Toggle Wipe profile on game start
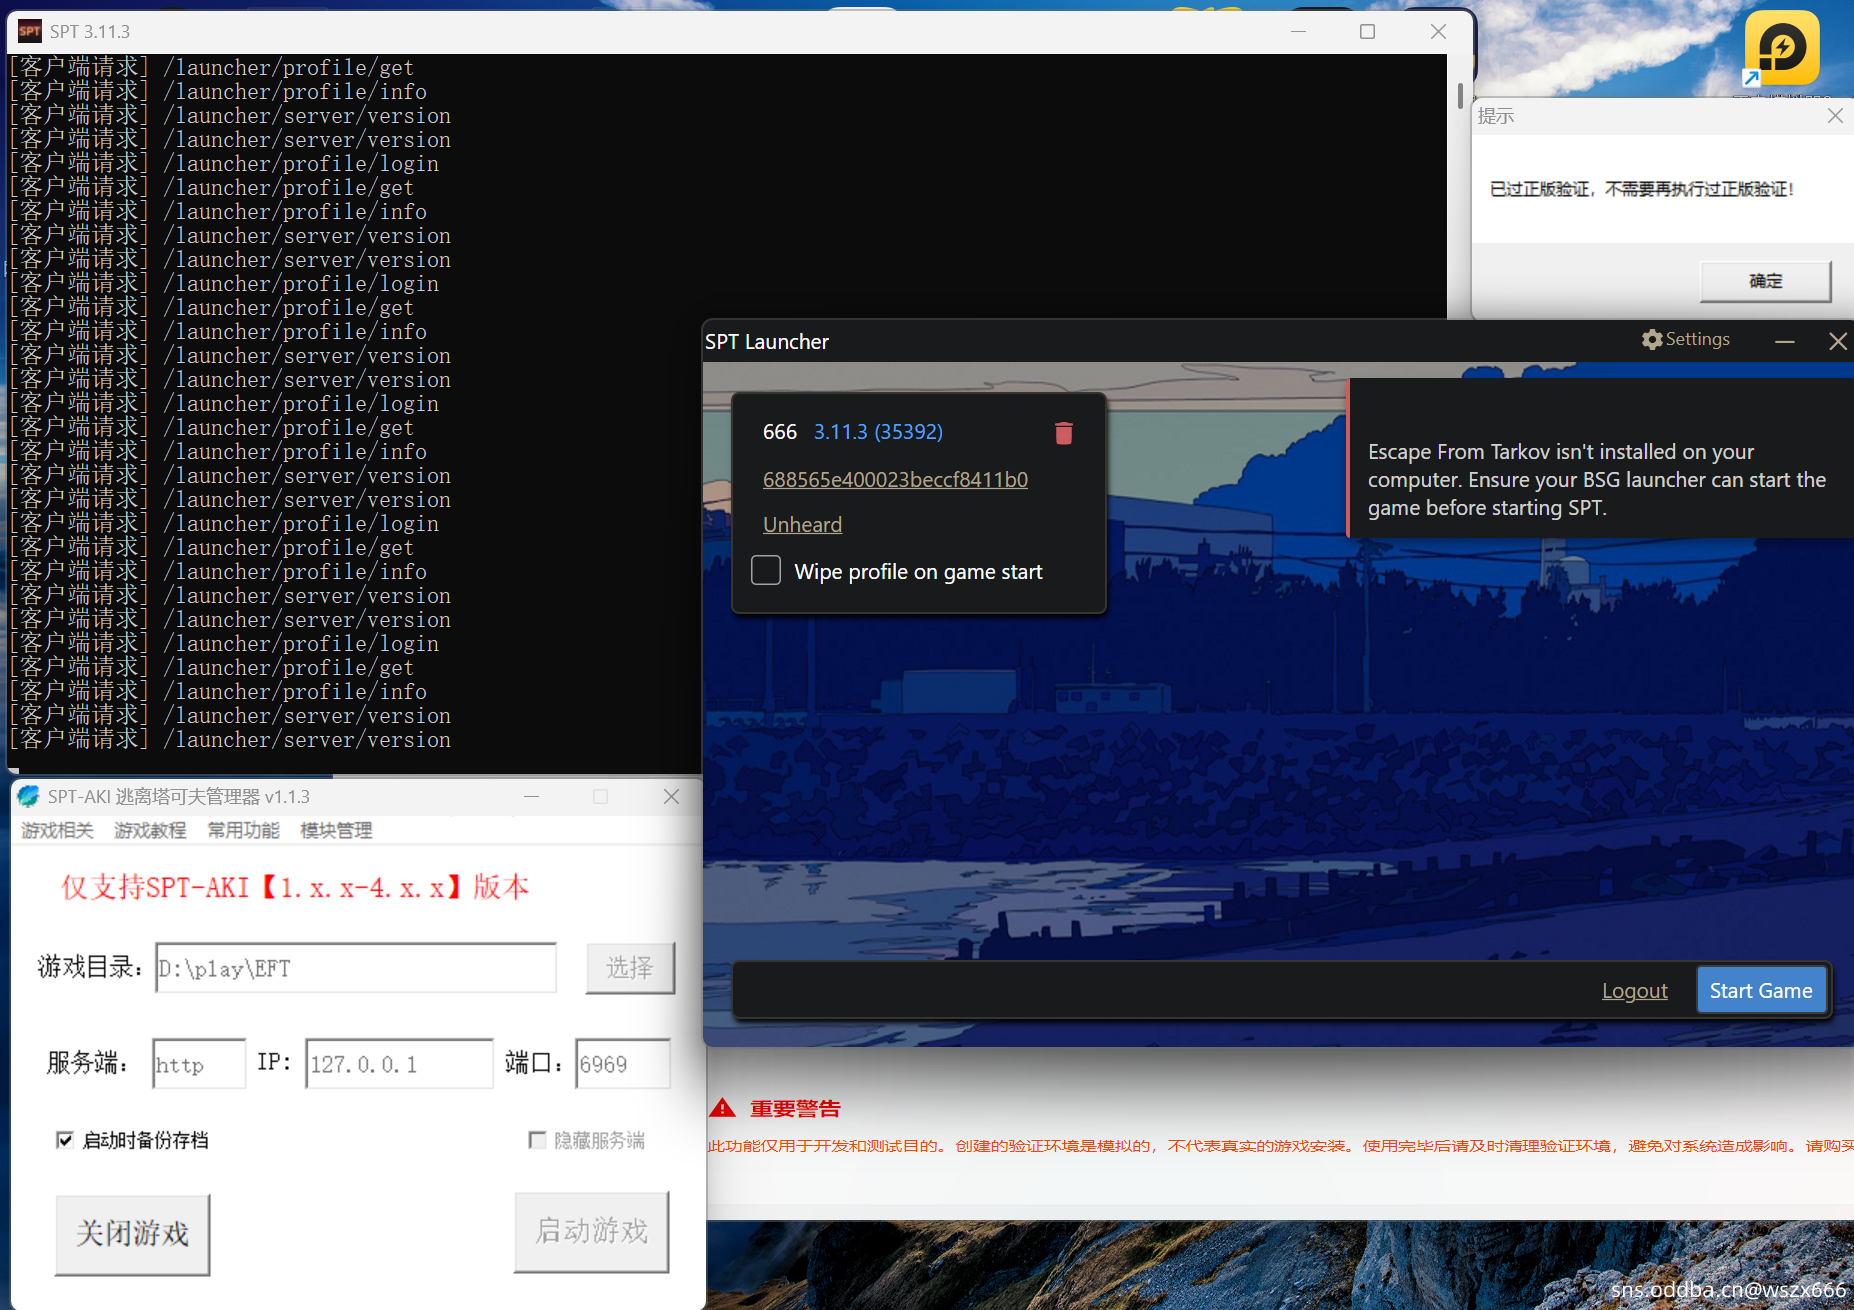Screen dimensions: 1854x1310 coord(766,570)
